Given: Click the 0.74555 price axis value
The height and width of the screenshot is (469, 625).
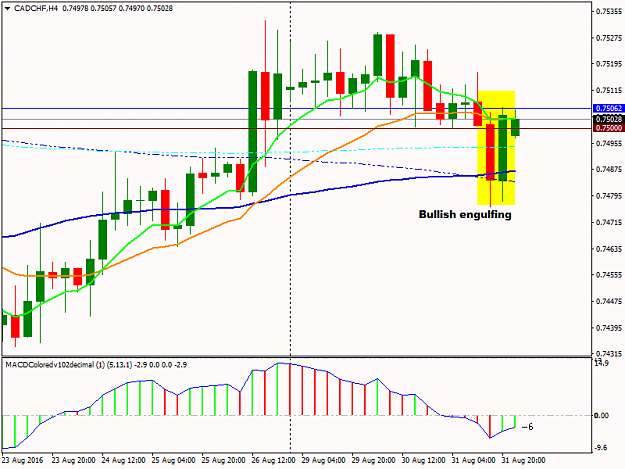Looking at the screenshot, I should tap(609, 275).
